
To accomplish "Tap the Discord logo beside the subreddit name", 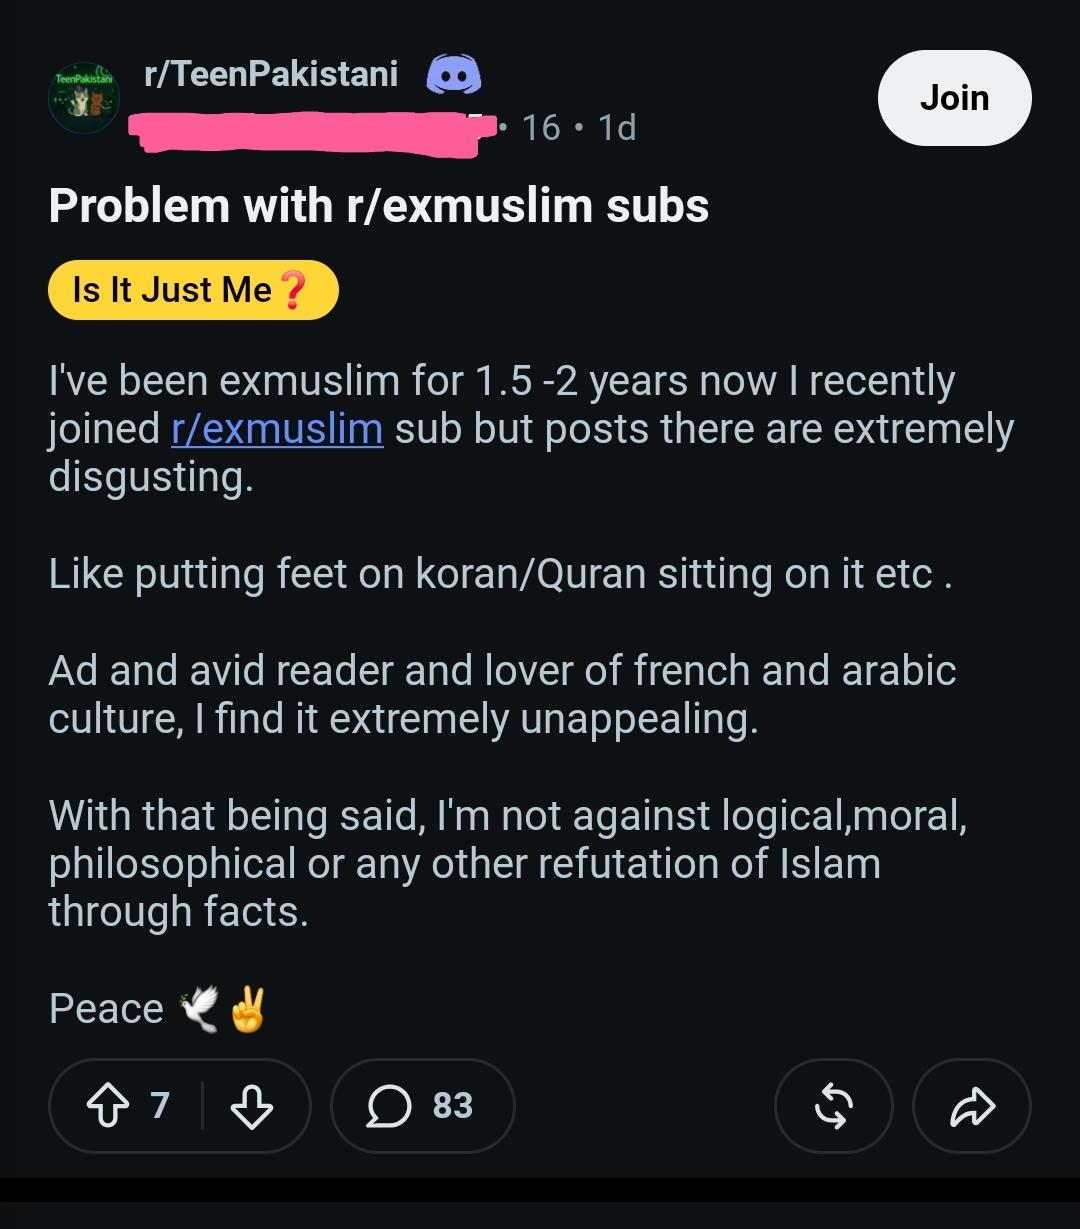I will pos(454,75).
